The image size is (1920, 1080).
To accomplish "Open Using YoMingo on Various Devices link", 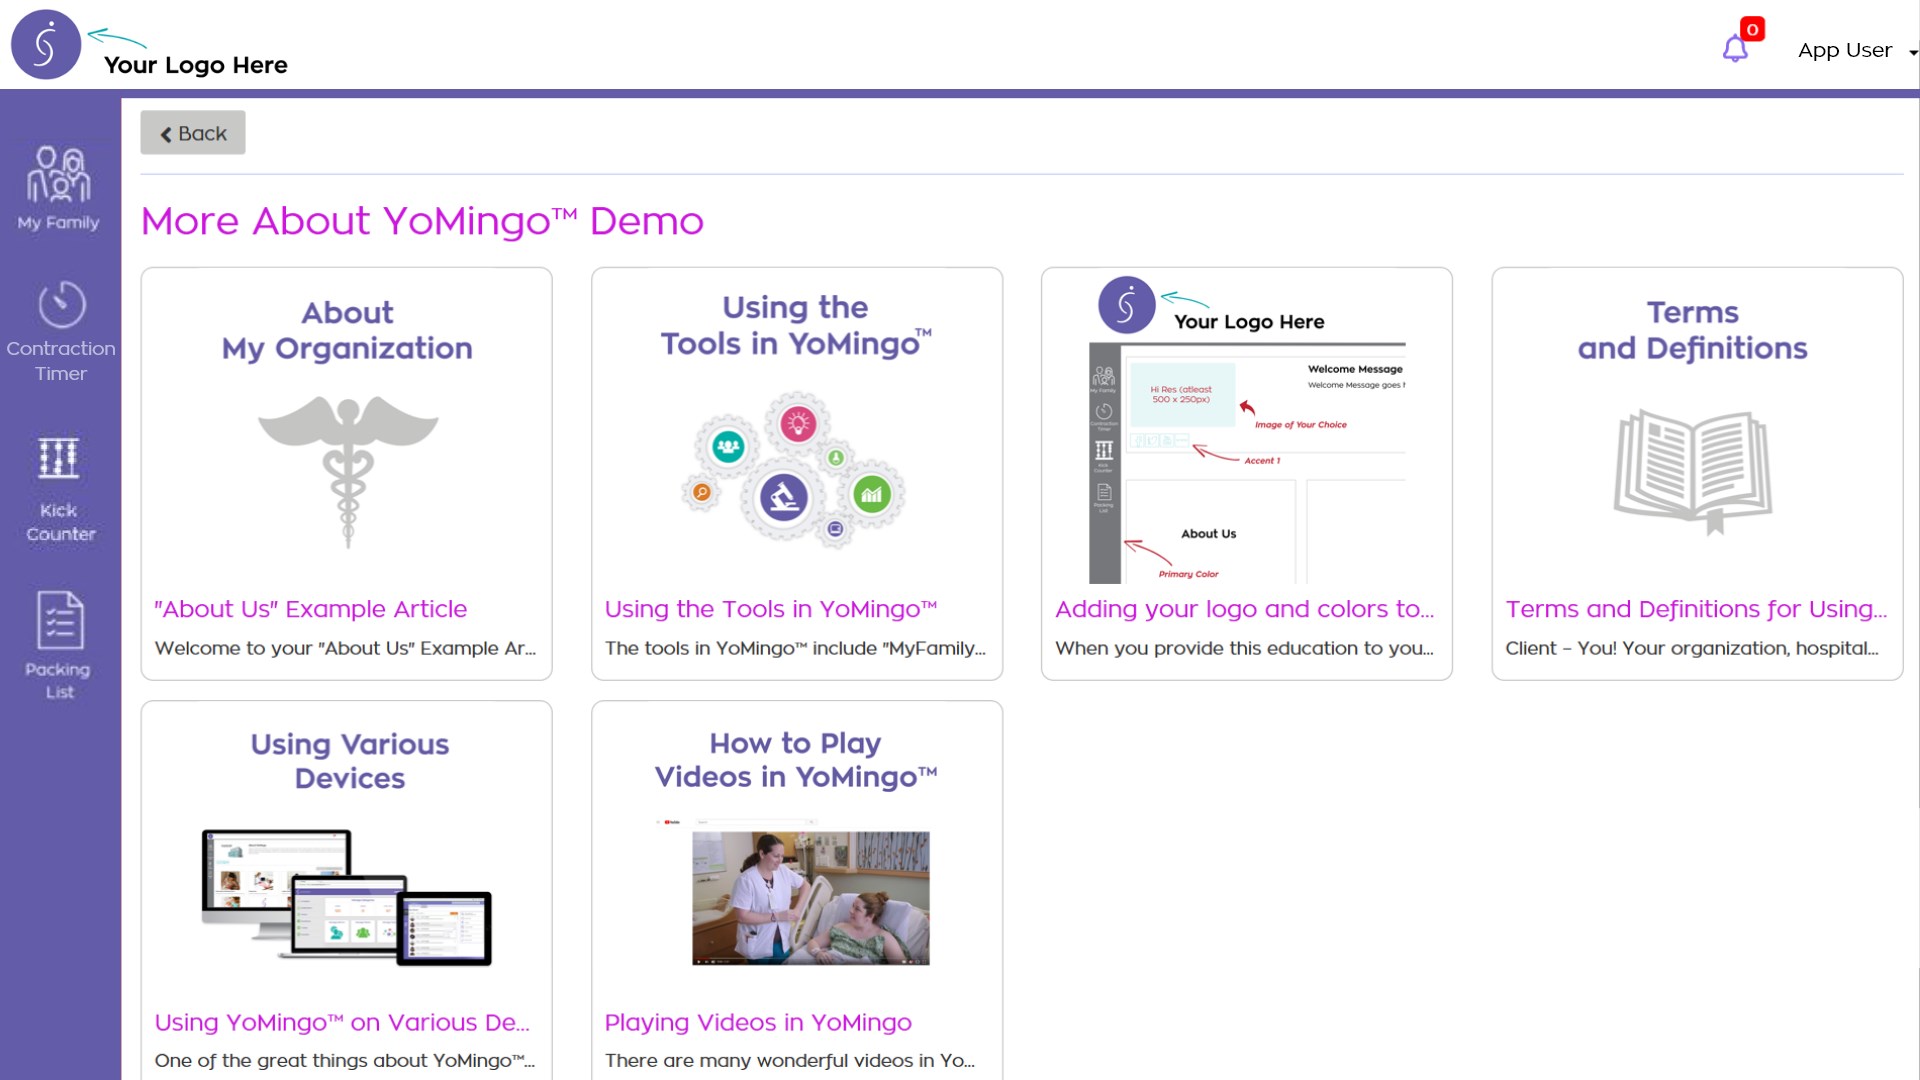I will click(342, 1022).
